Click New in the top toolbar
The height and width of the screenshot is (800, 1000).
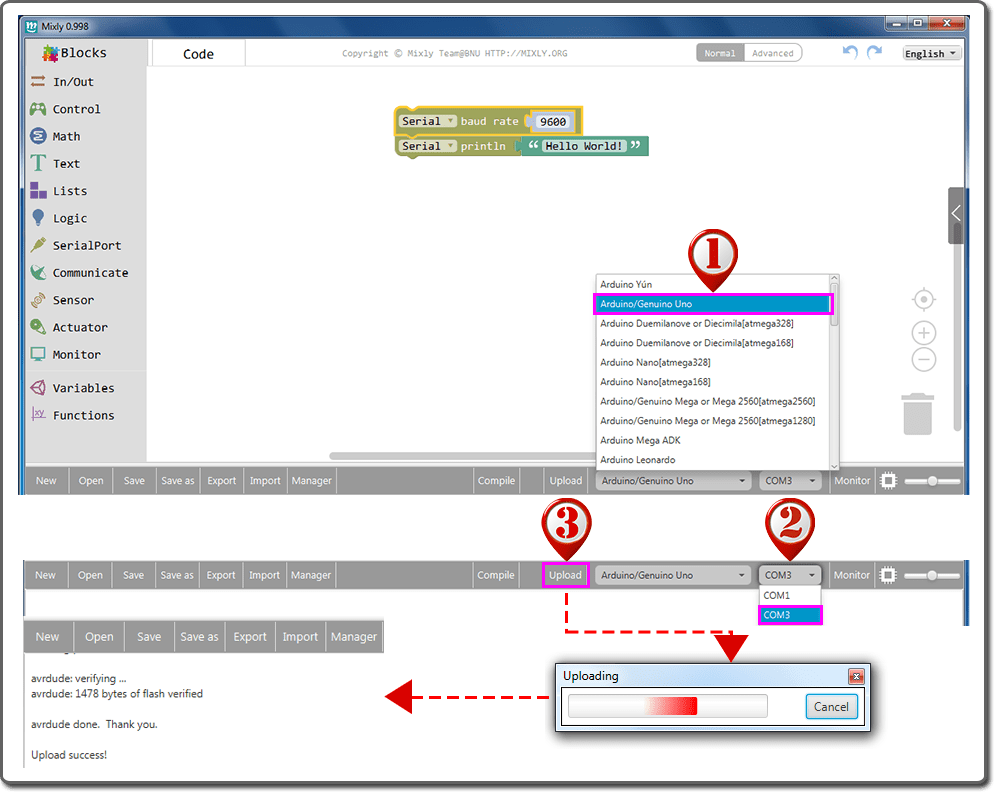coord(46,481)
